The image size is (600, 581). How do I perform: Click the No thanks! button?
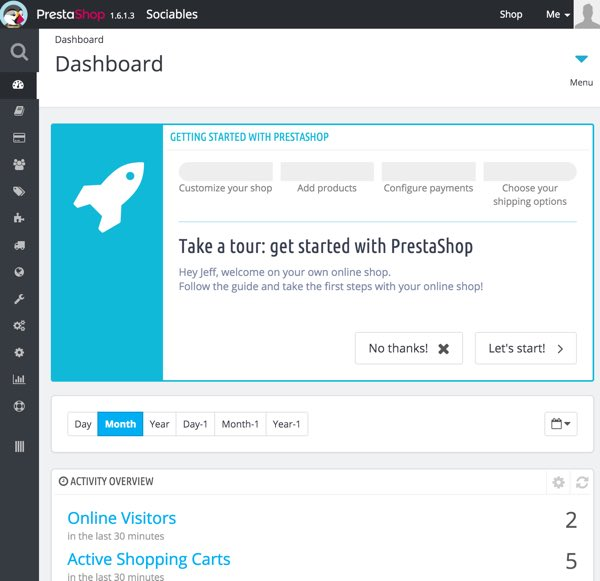coord(409,348)
